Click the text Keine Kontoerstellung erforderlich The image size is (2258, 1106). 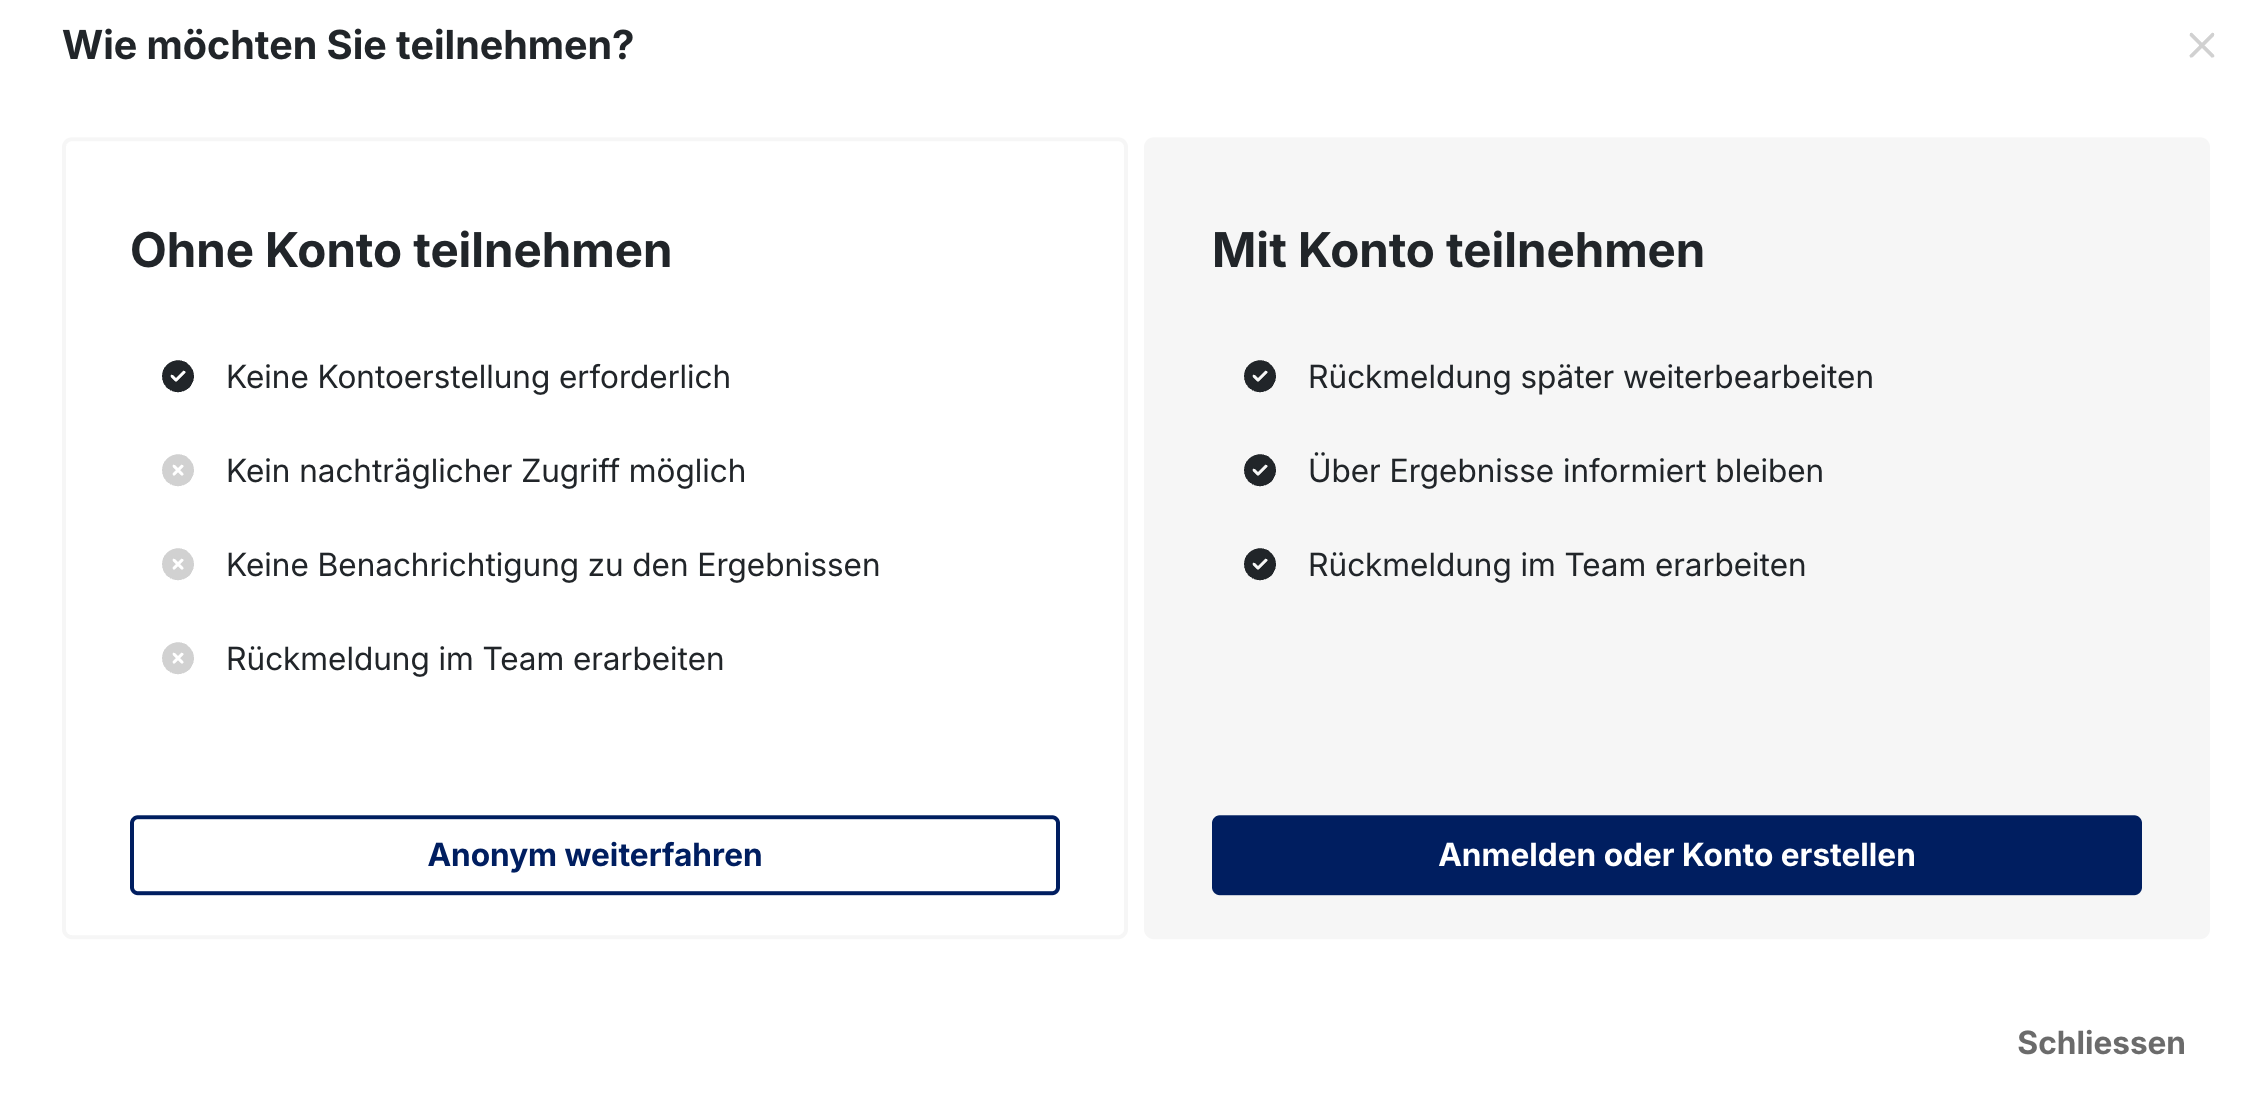[478, 377]
